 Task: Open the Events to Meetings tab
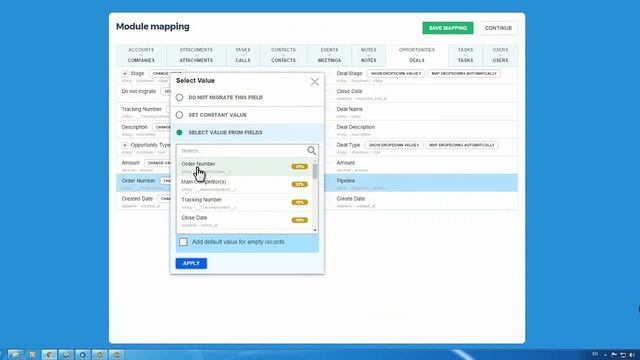[329, 55]
